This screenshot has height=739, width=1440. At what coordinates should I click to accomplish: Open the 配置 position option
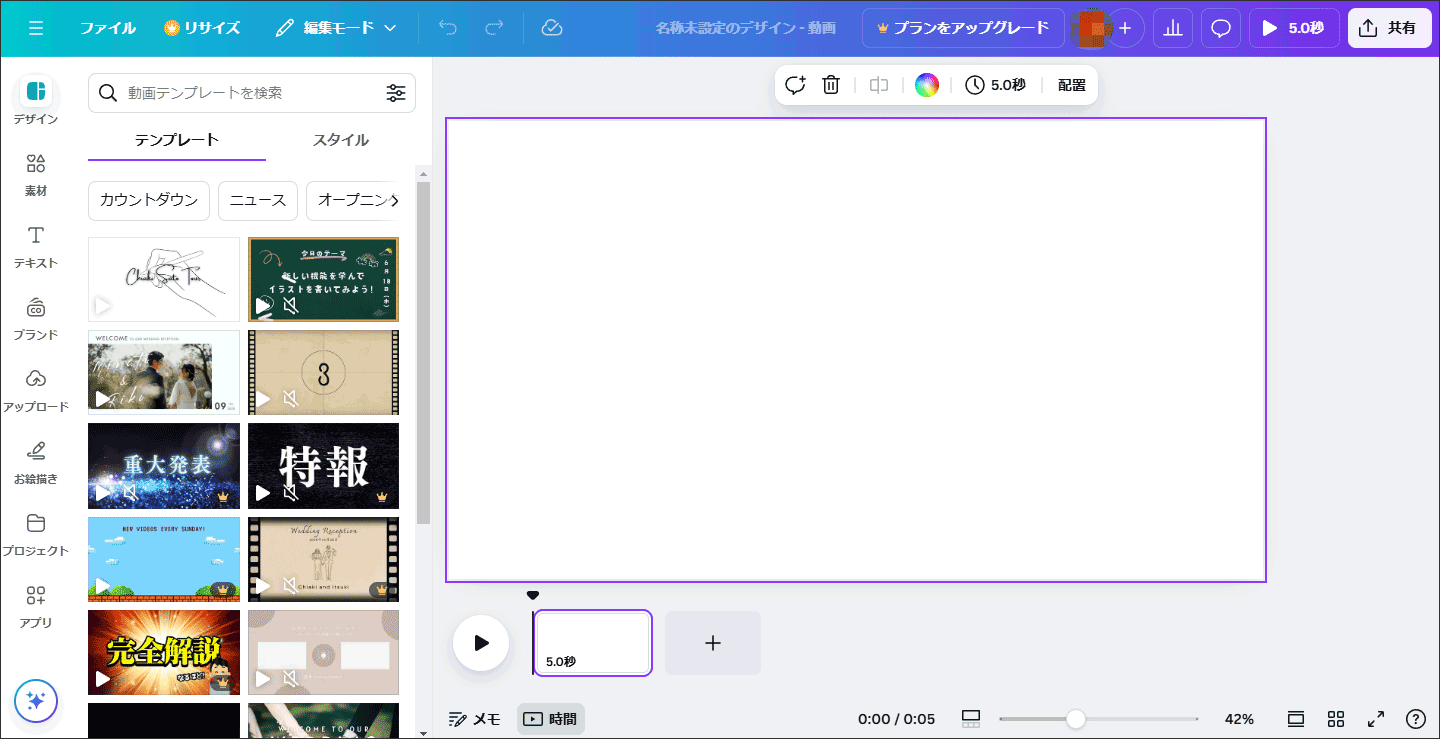(x=1072, y=85)
